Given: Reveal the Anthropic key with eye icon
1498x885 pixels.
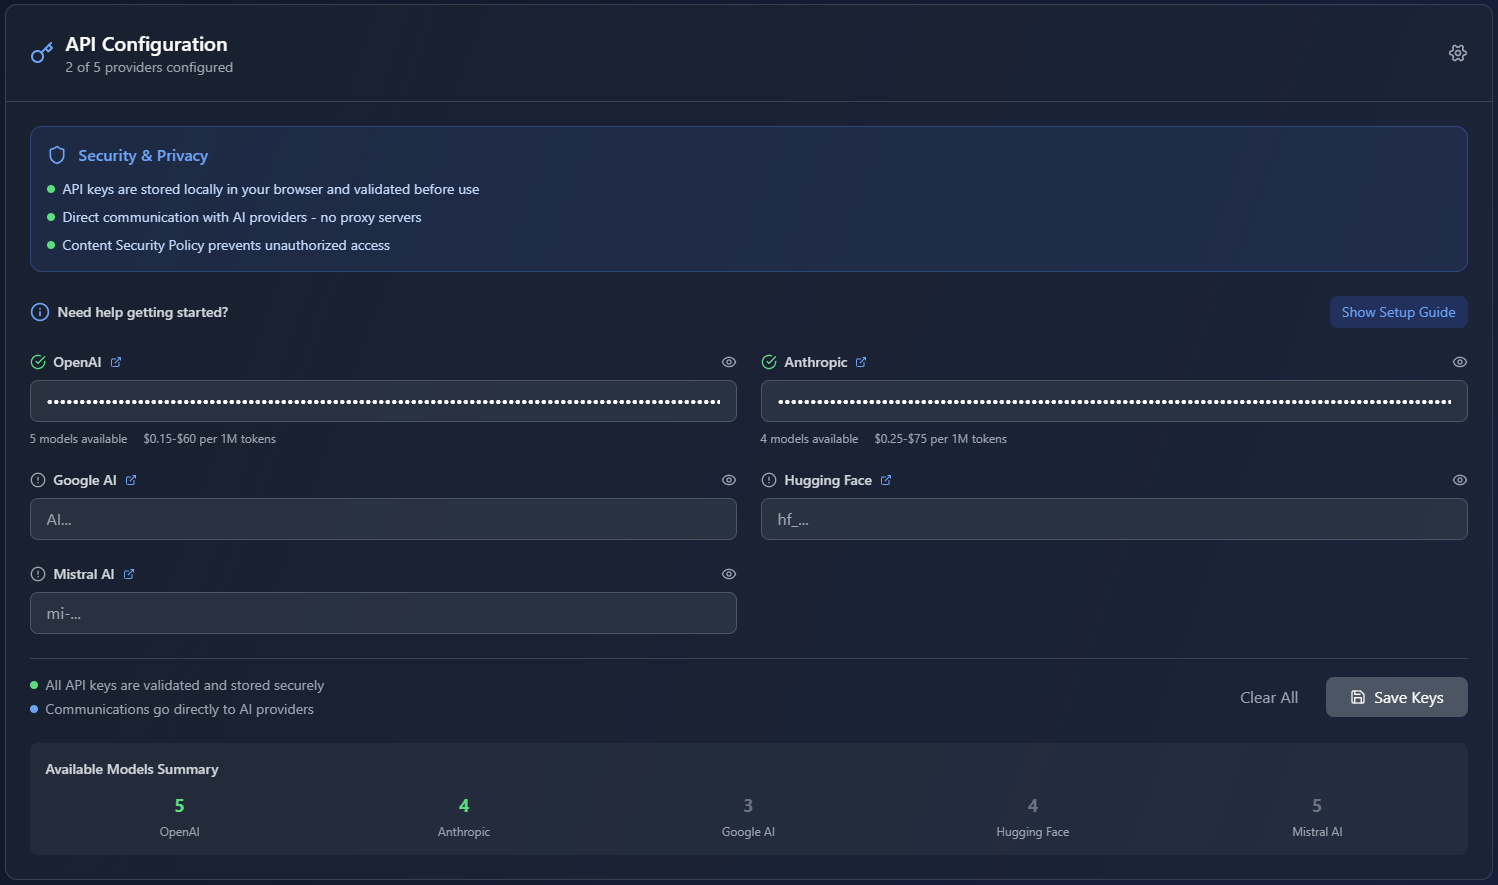Looking at the screenshot, I should click(1460, 362).
